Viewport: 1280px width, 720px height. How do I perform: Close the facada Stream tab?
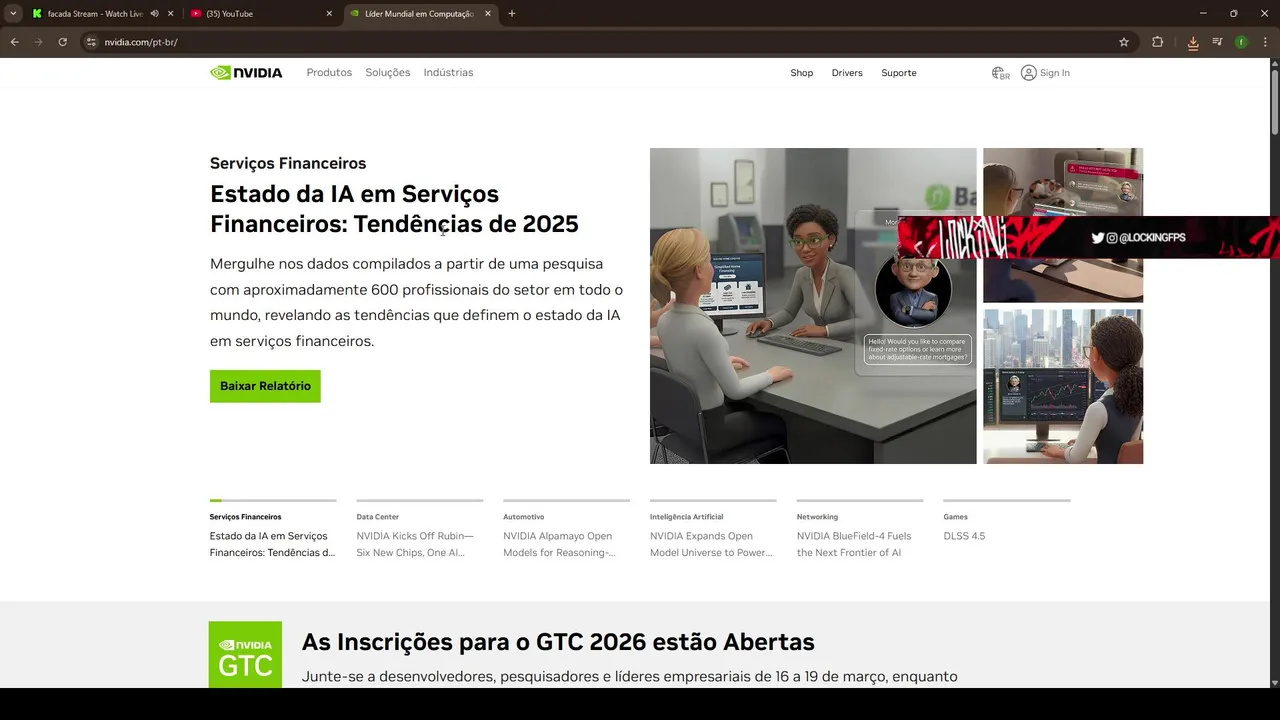click(171, 14)
